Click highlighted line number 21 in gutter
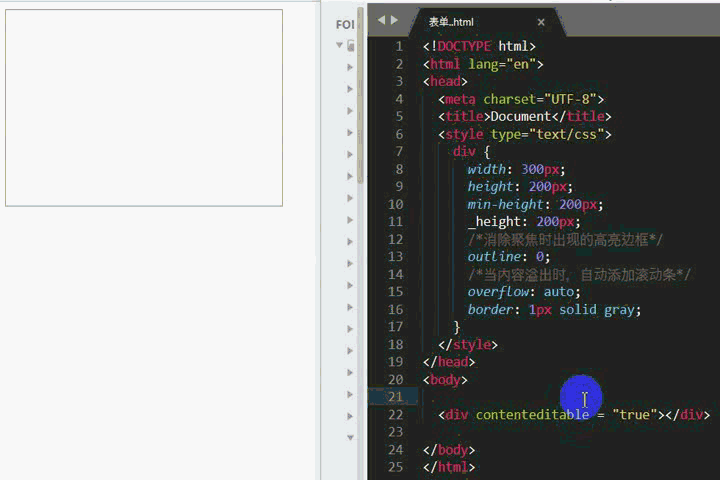The image size is (720, 480). [x=395, y=396]
